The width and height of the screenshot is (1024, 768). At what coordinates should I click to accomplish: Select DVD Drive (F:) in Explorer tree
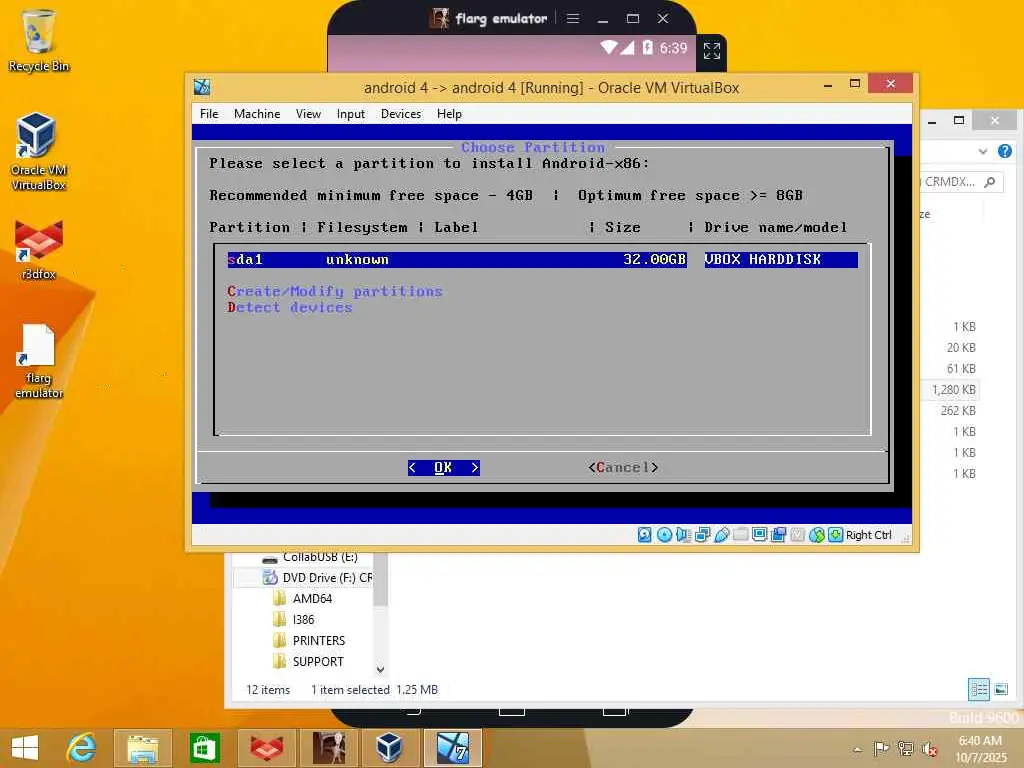coord(317,577)
